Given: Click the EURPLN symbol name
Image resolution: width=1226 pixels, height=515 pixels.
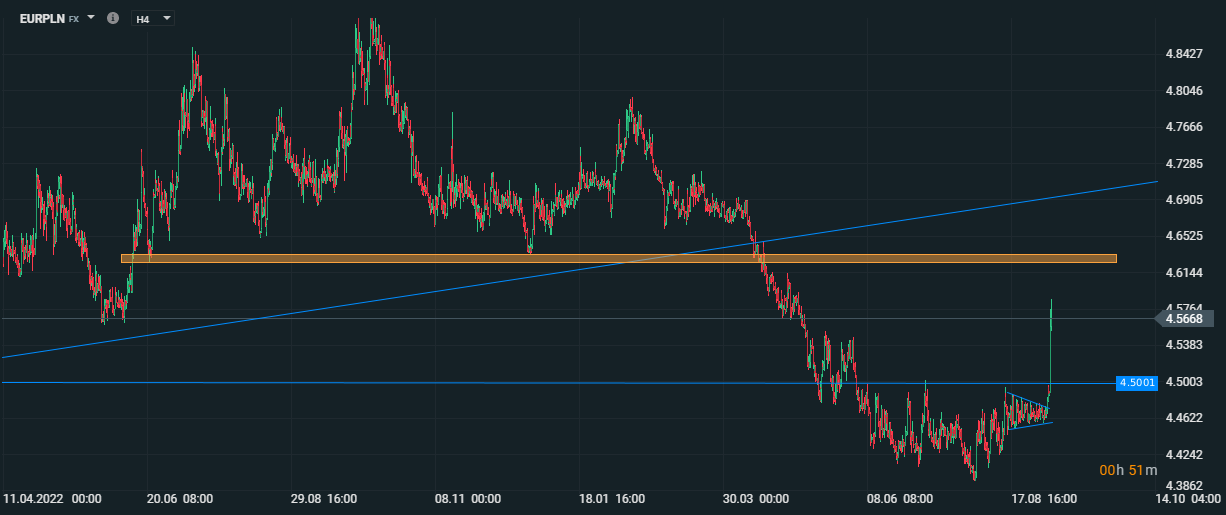Looking at the screenshot, I should pyautogui.click(x=41, y=18).
